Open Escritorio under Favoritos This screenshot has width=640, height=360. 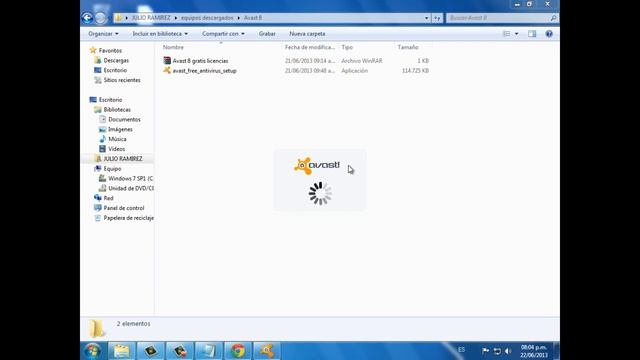115,70
